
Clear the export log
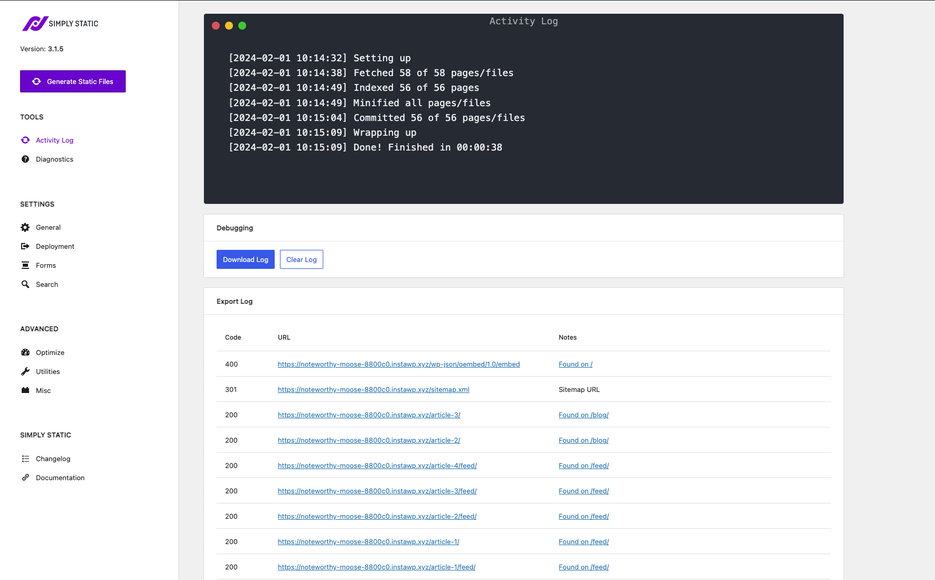point(301,259)
